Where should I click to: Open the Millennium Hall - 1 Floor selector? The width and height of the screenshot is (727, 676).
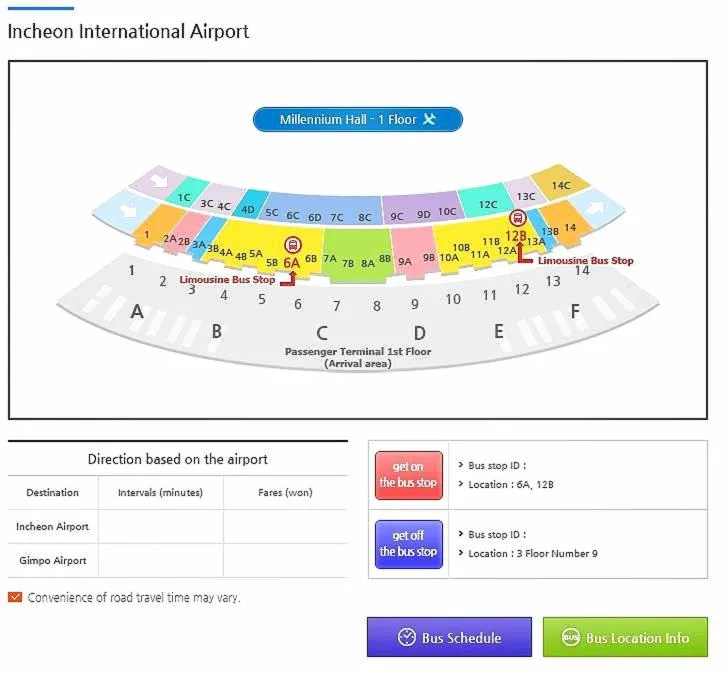tap(357, 120)
